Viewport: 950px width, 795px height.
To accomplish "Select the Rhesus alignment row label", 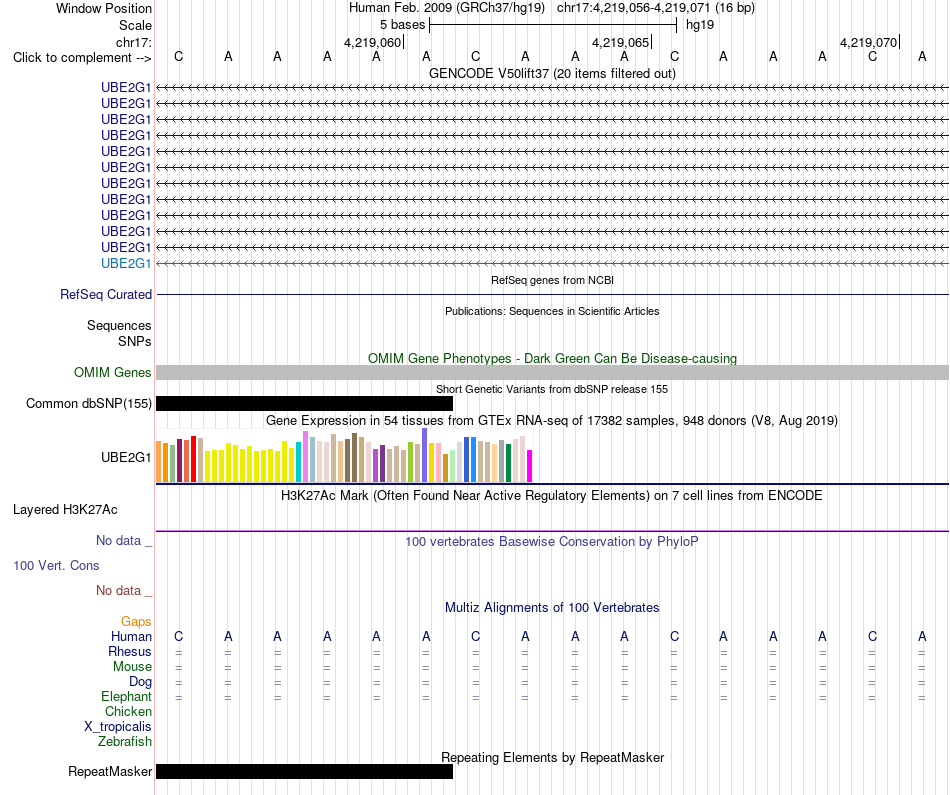I will pyautogui.click(x=130, y=651).
